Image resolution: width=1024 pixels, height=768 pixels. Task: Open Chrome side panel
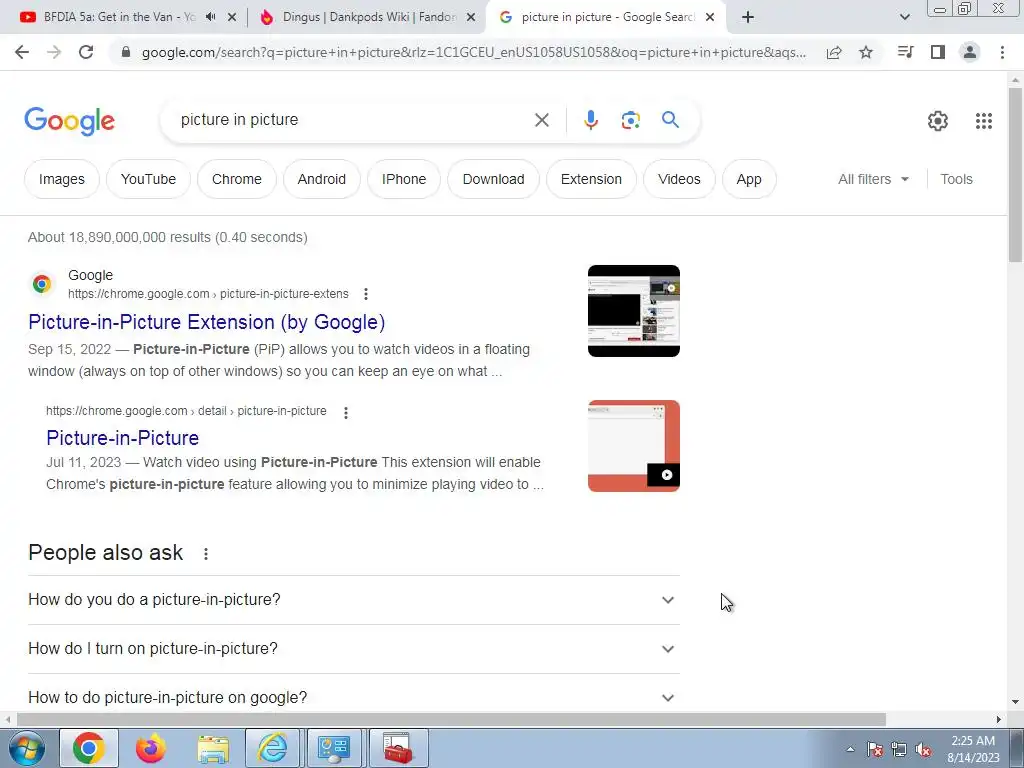(x=938, y=52)
